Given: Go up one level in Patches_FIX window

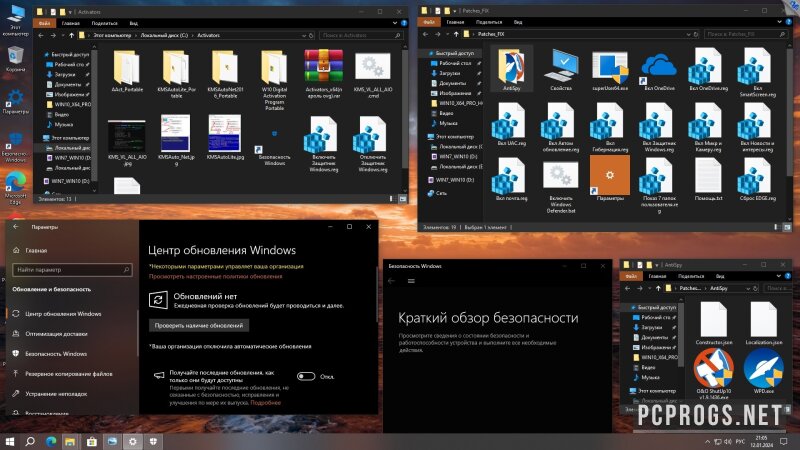Looking at the screenshot, I should pyautogui.click(x=456, y=34).
